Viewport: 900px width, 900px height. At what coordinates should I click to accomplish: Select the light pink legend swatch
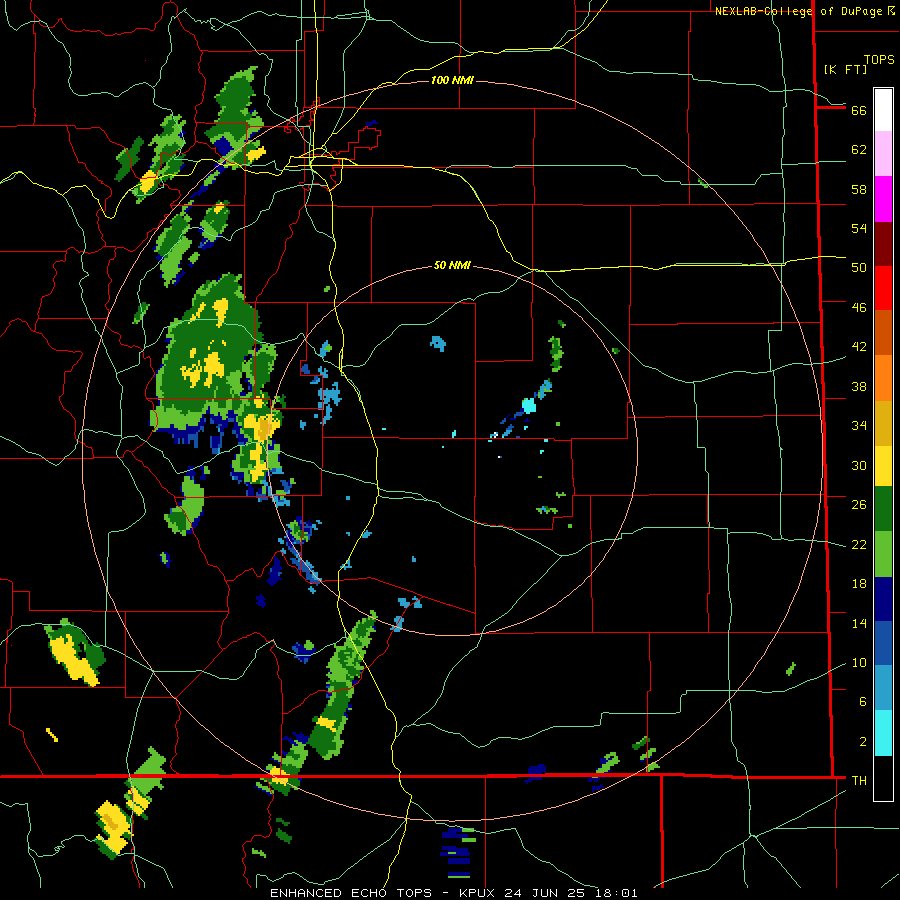pyautogui.click(x=883, y=154)
